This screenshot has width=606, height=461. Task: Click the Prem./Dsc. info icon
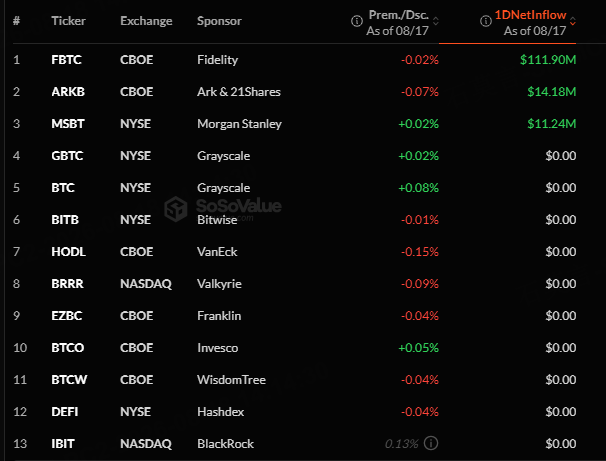click(356, 21)
